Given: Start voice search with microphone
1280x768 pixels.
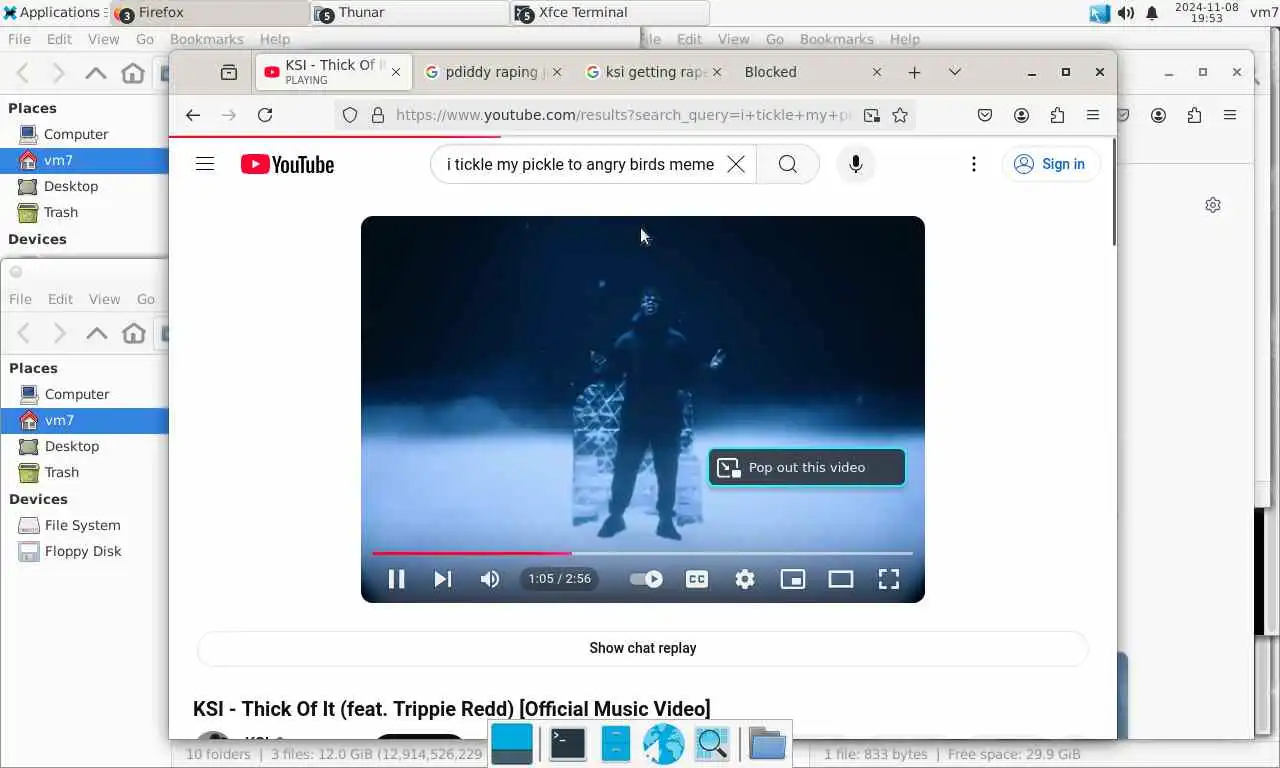Looking at the screenshot, I should click(x=856, y=164).
